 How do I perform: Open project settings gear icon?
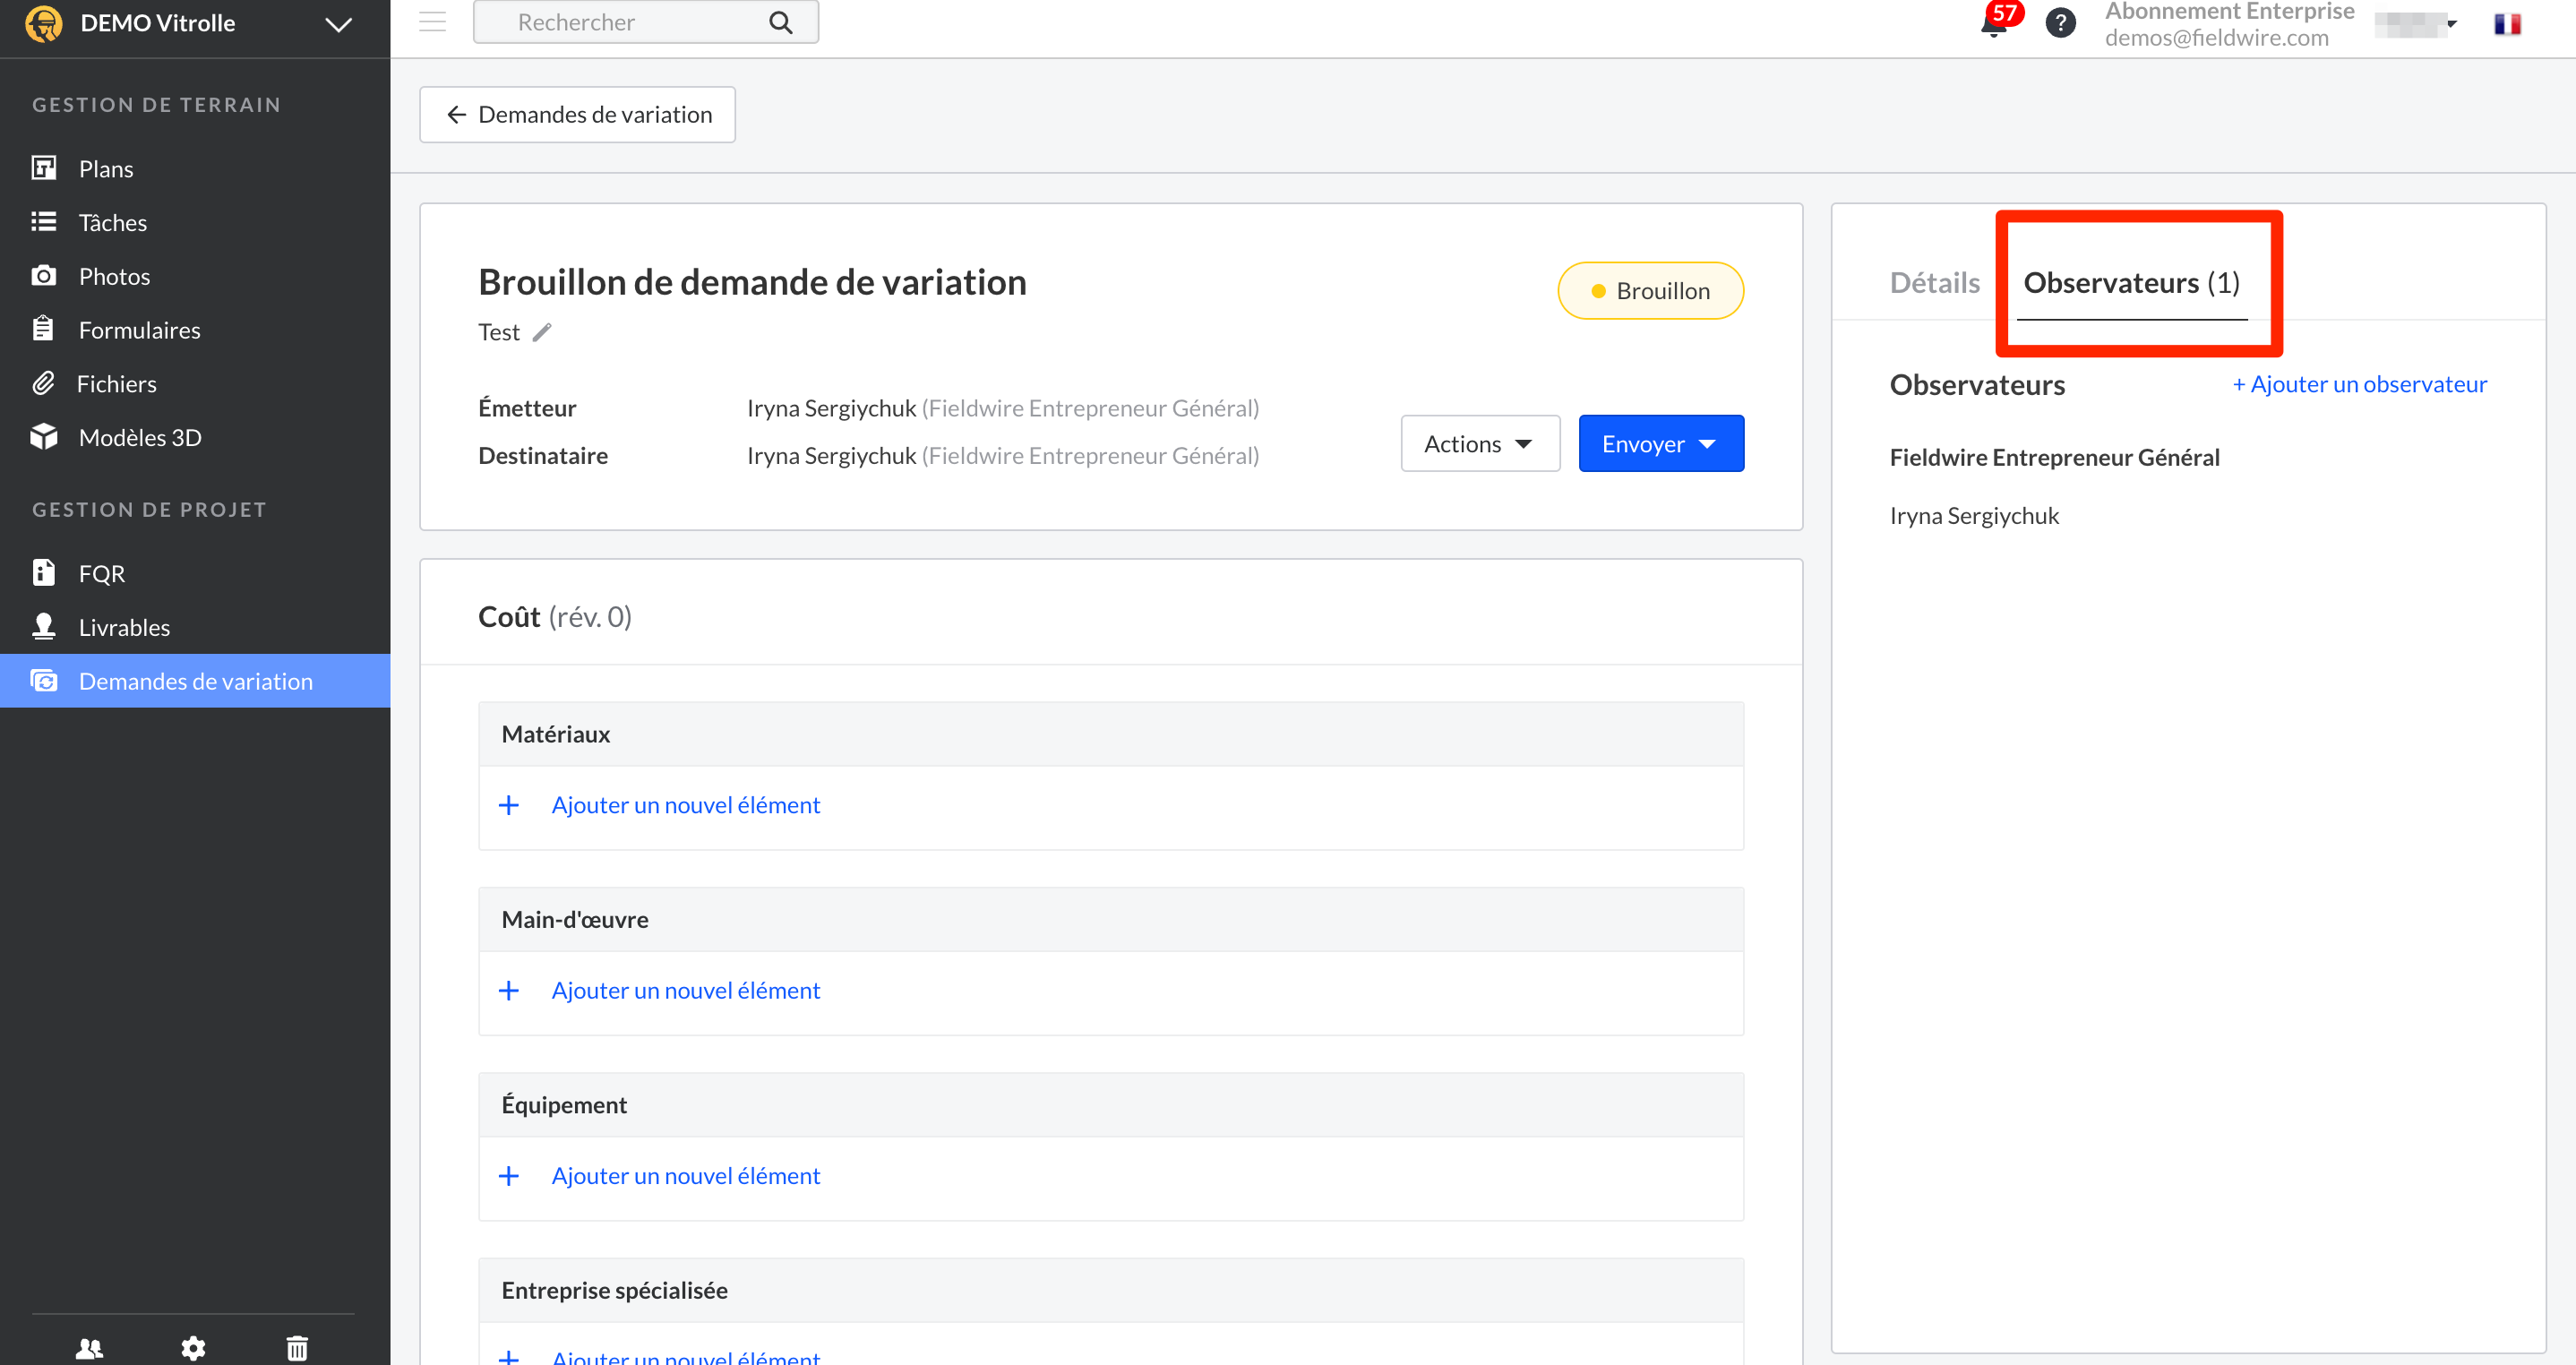click(x=193, y=1348)
